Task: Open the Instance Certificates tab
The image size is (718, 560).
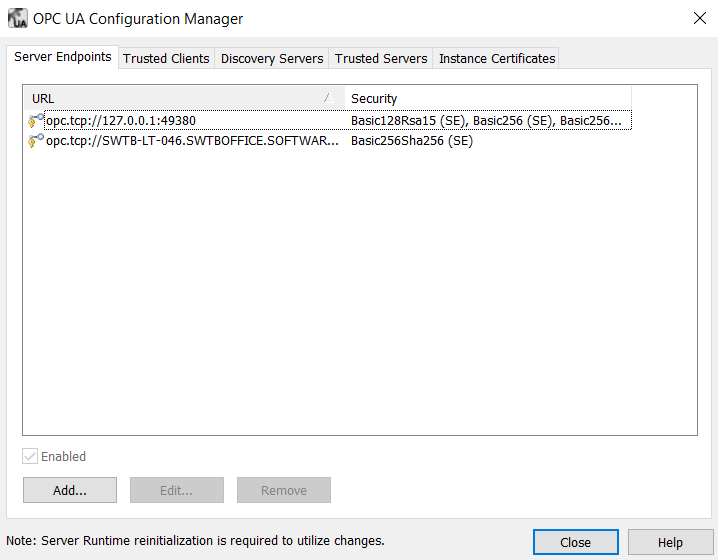Action: tap(497, 59)
